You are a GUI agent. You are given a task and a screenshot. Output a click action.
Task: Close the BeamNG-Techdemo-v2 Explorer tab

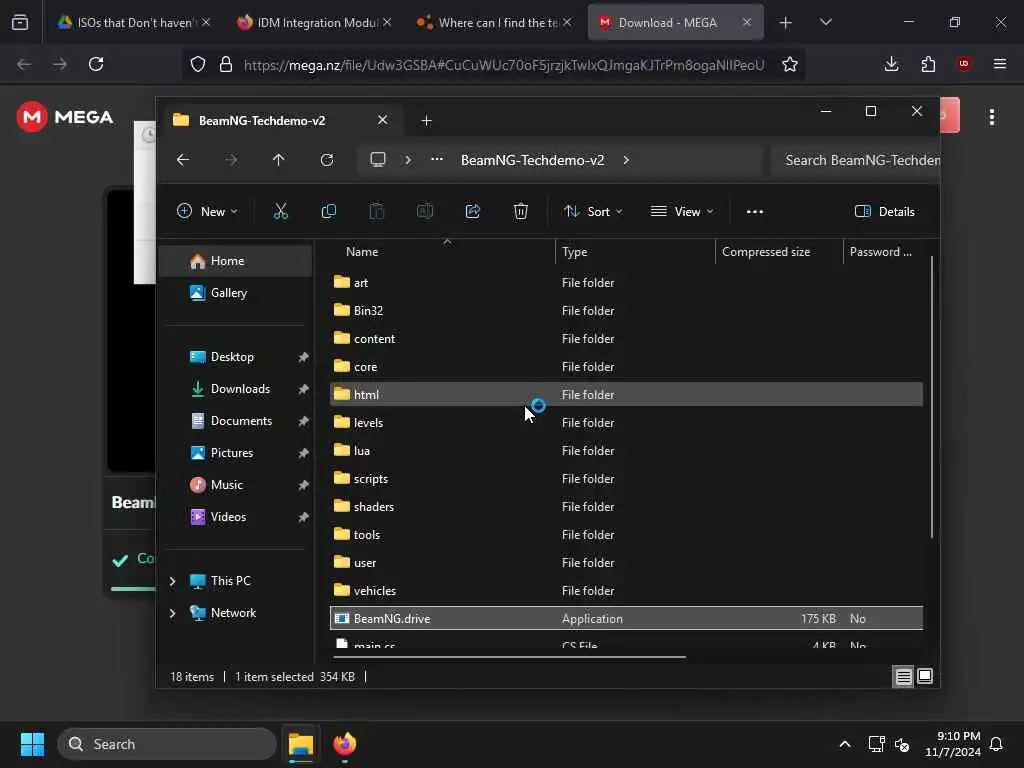(x=383, y=120)
